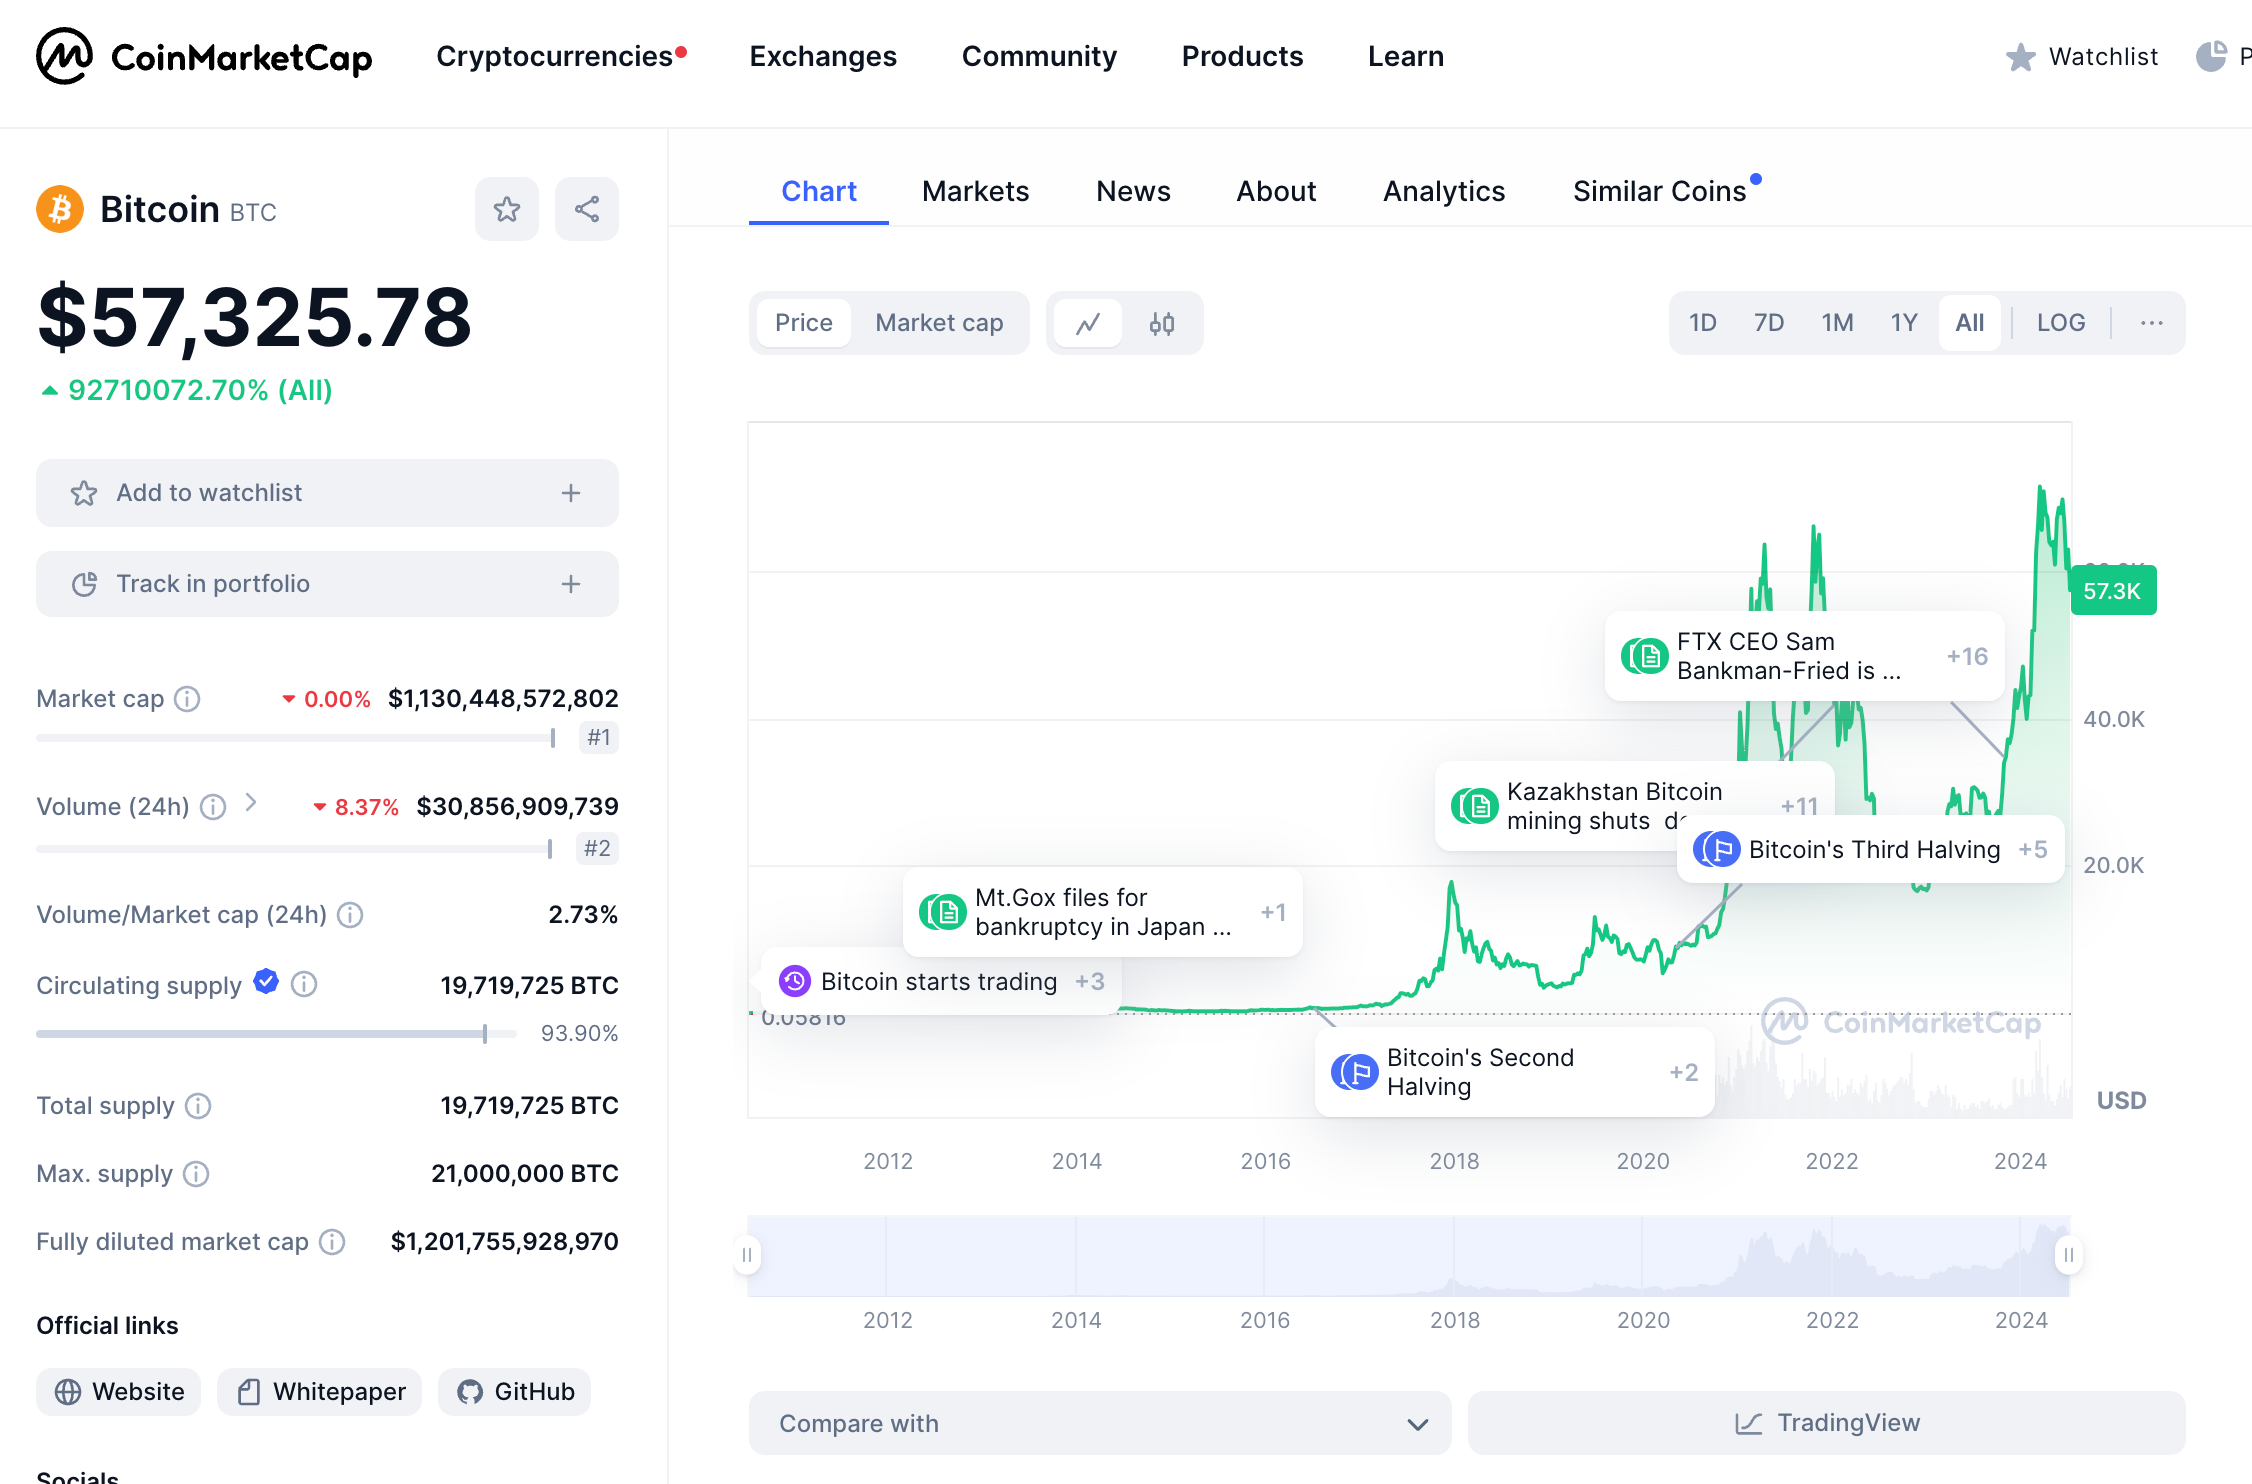Click Max. supply info icon
The height and width of the screenshot is (1484, 2252).
pos(196,1174)
